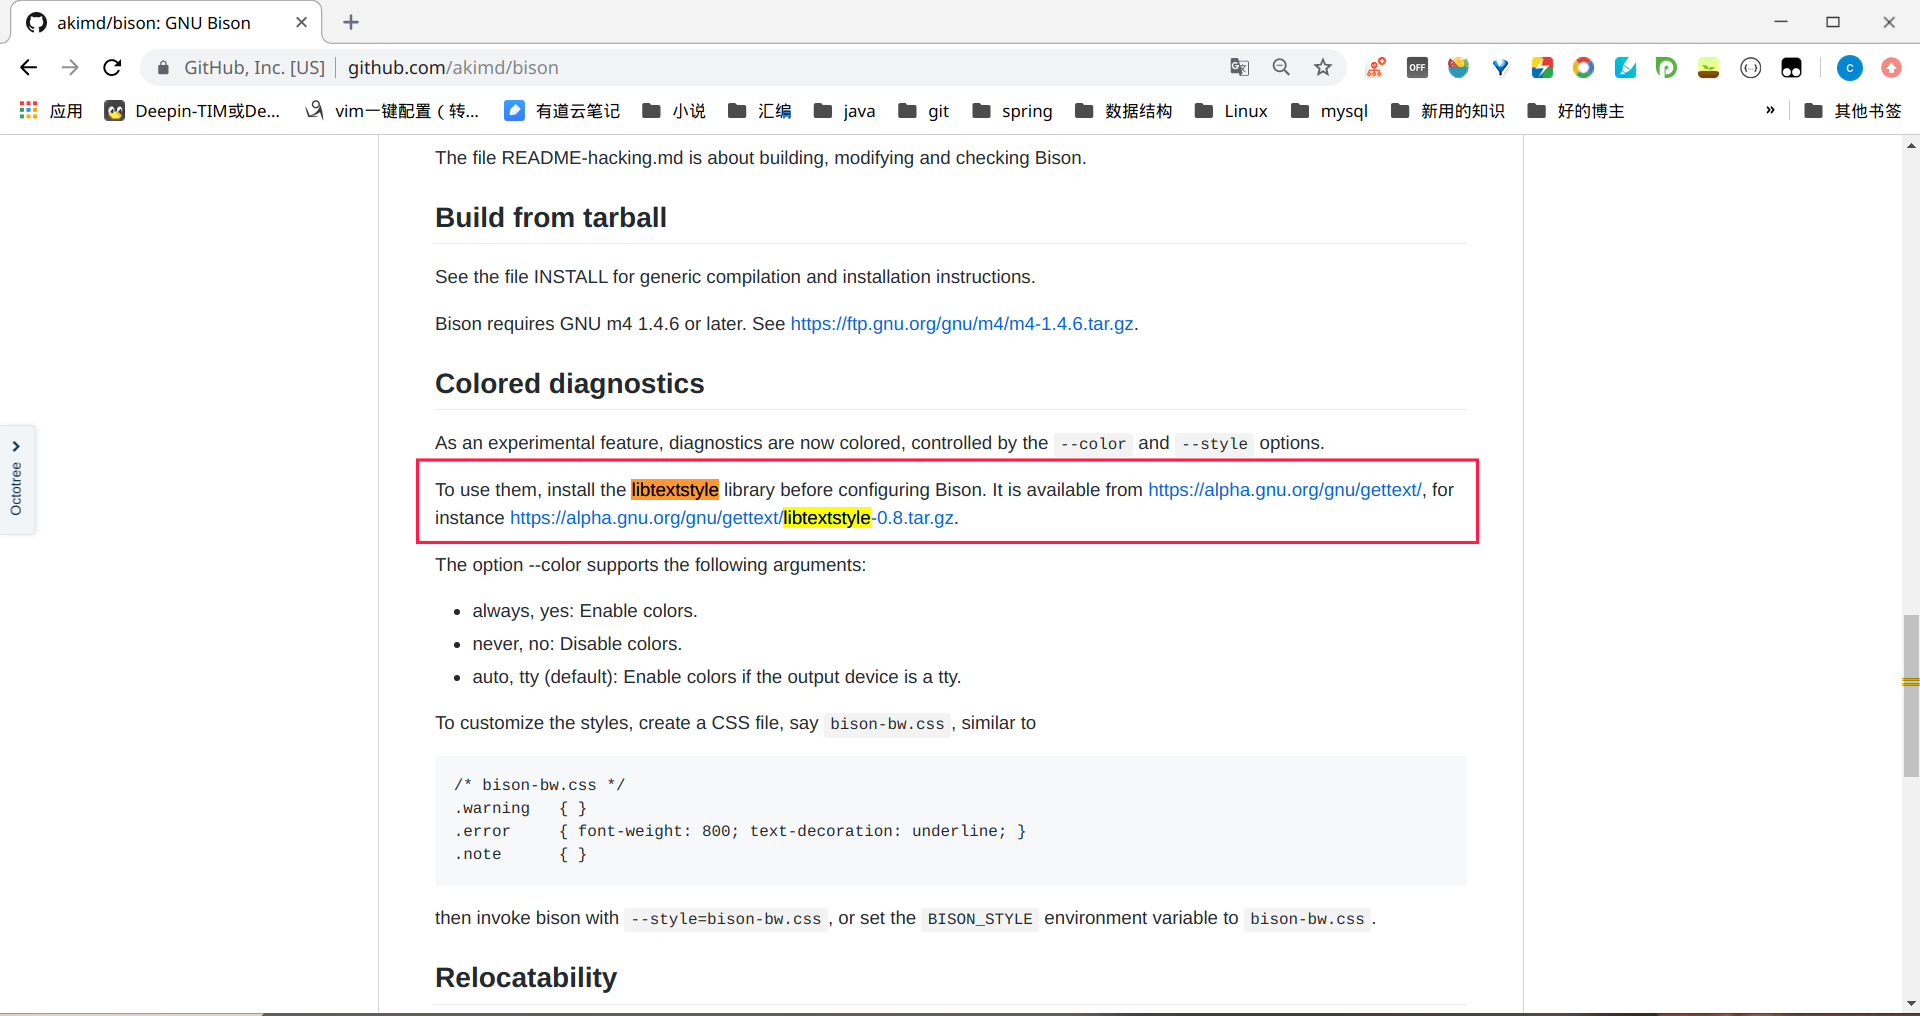Open the blue profile avatar

1849,67
